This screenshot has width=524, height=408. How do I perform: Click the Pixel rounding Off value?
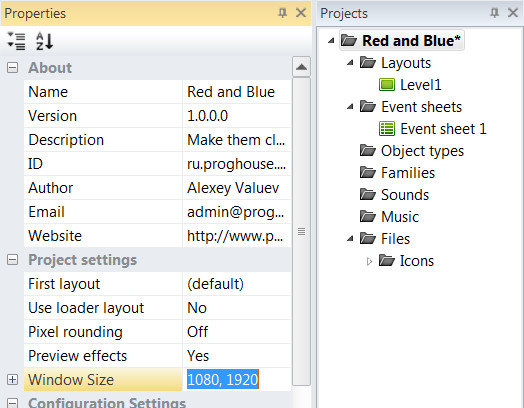[x=237, y=332]
